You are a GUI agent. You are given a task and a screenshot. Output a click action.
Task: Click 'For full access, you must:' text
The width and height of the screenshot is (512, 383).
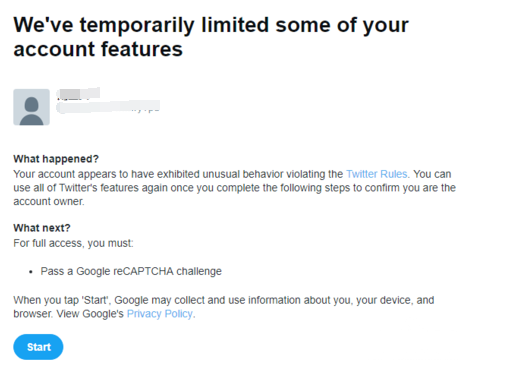click(x=73, y=243)
